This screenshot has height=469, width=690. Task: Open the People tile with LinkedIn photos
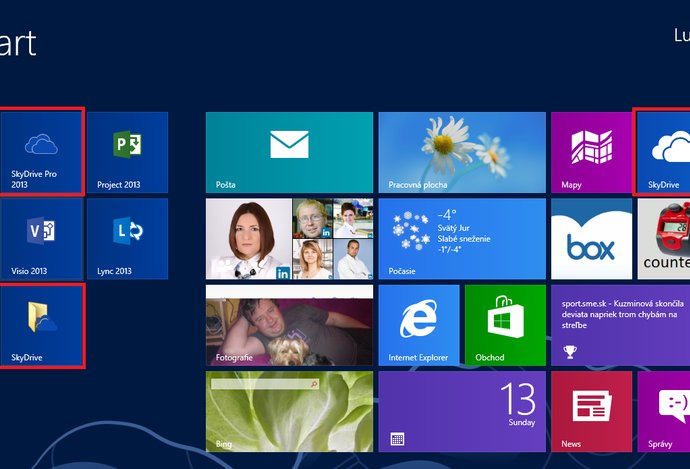(x=290, y=239)
